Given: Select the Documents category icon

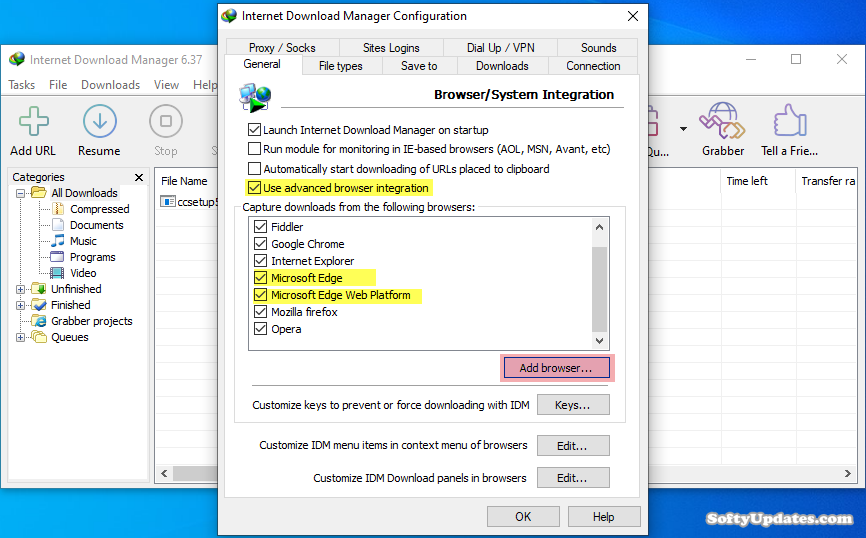Looking at the screenshot, I should [x=58, y=225].
